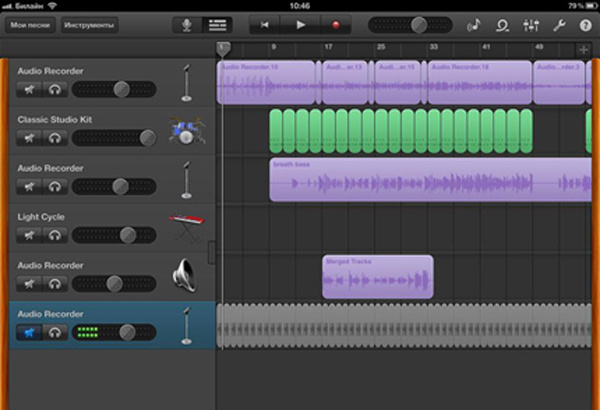Tap bar 17 on the ruler
This screenshot has width=600, height=410.
[x=328, y=47]
